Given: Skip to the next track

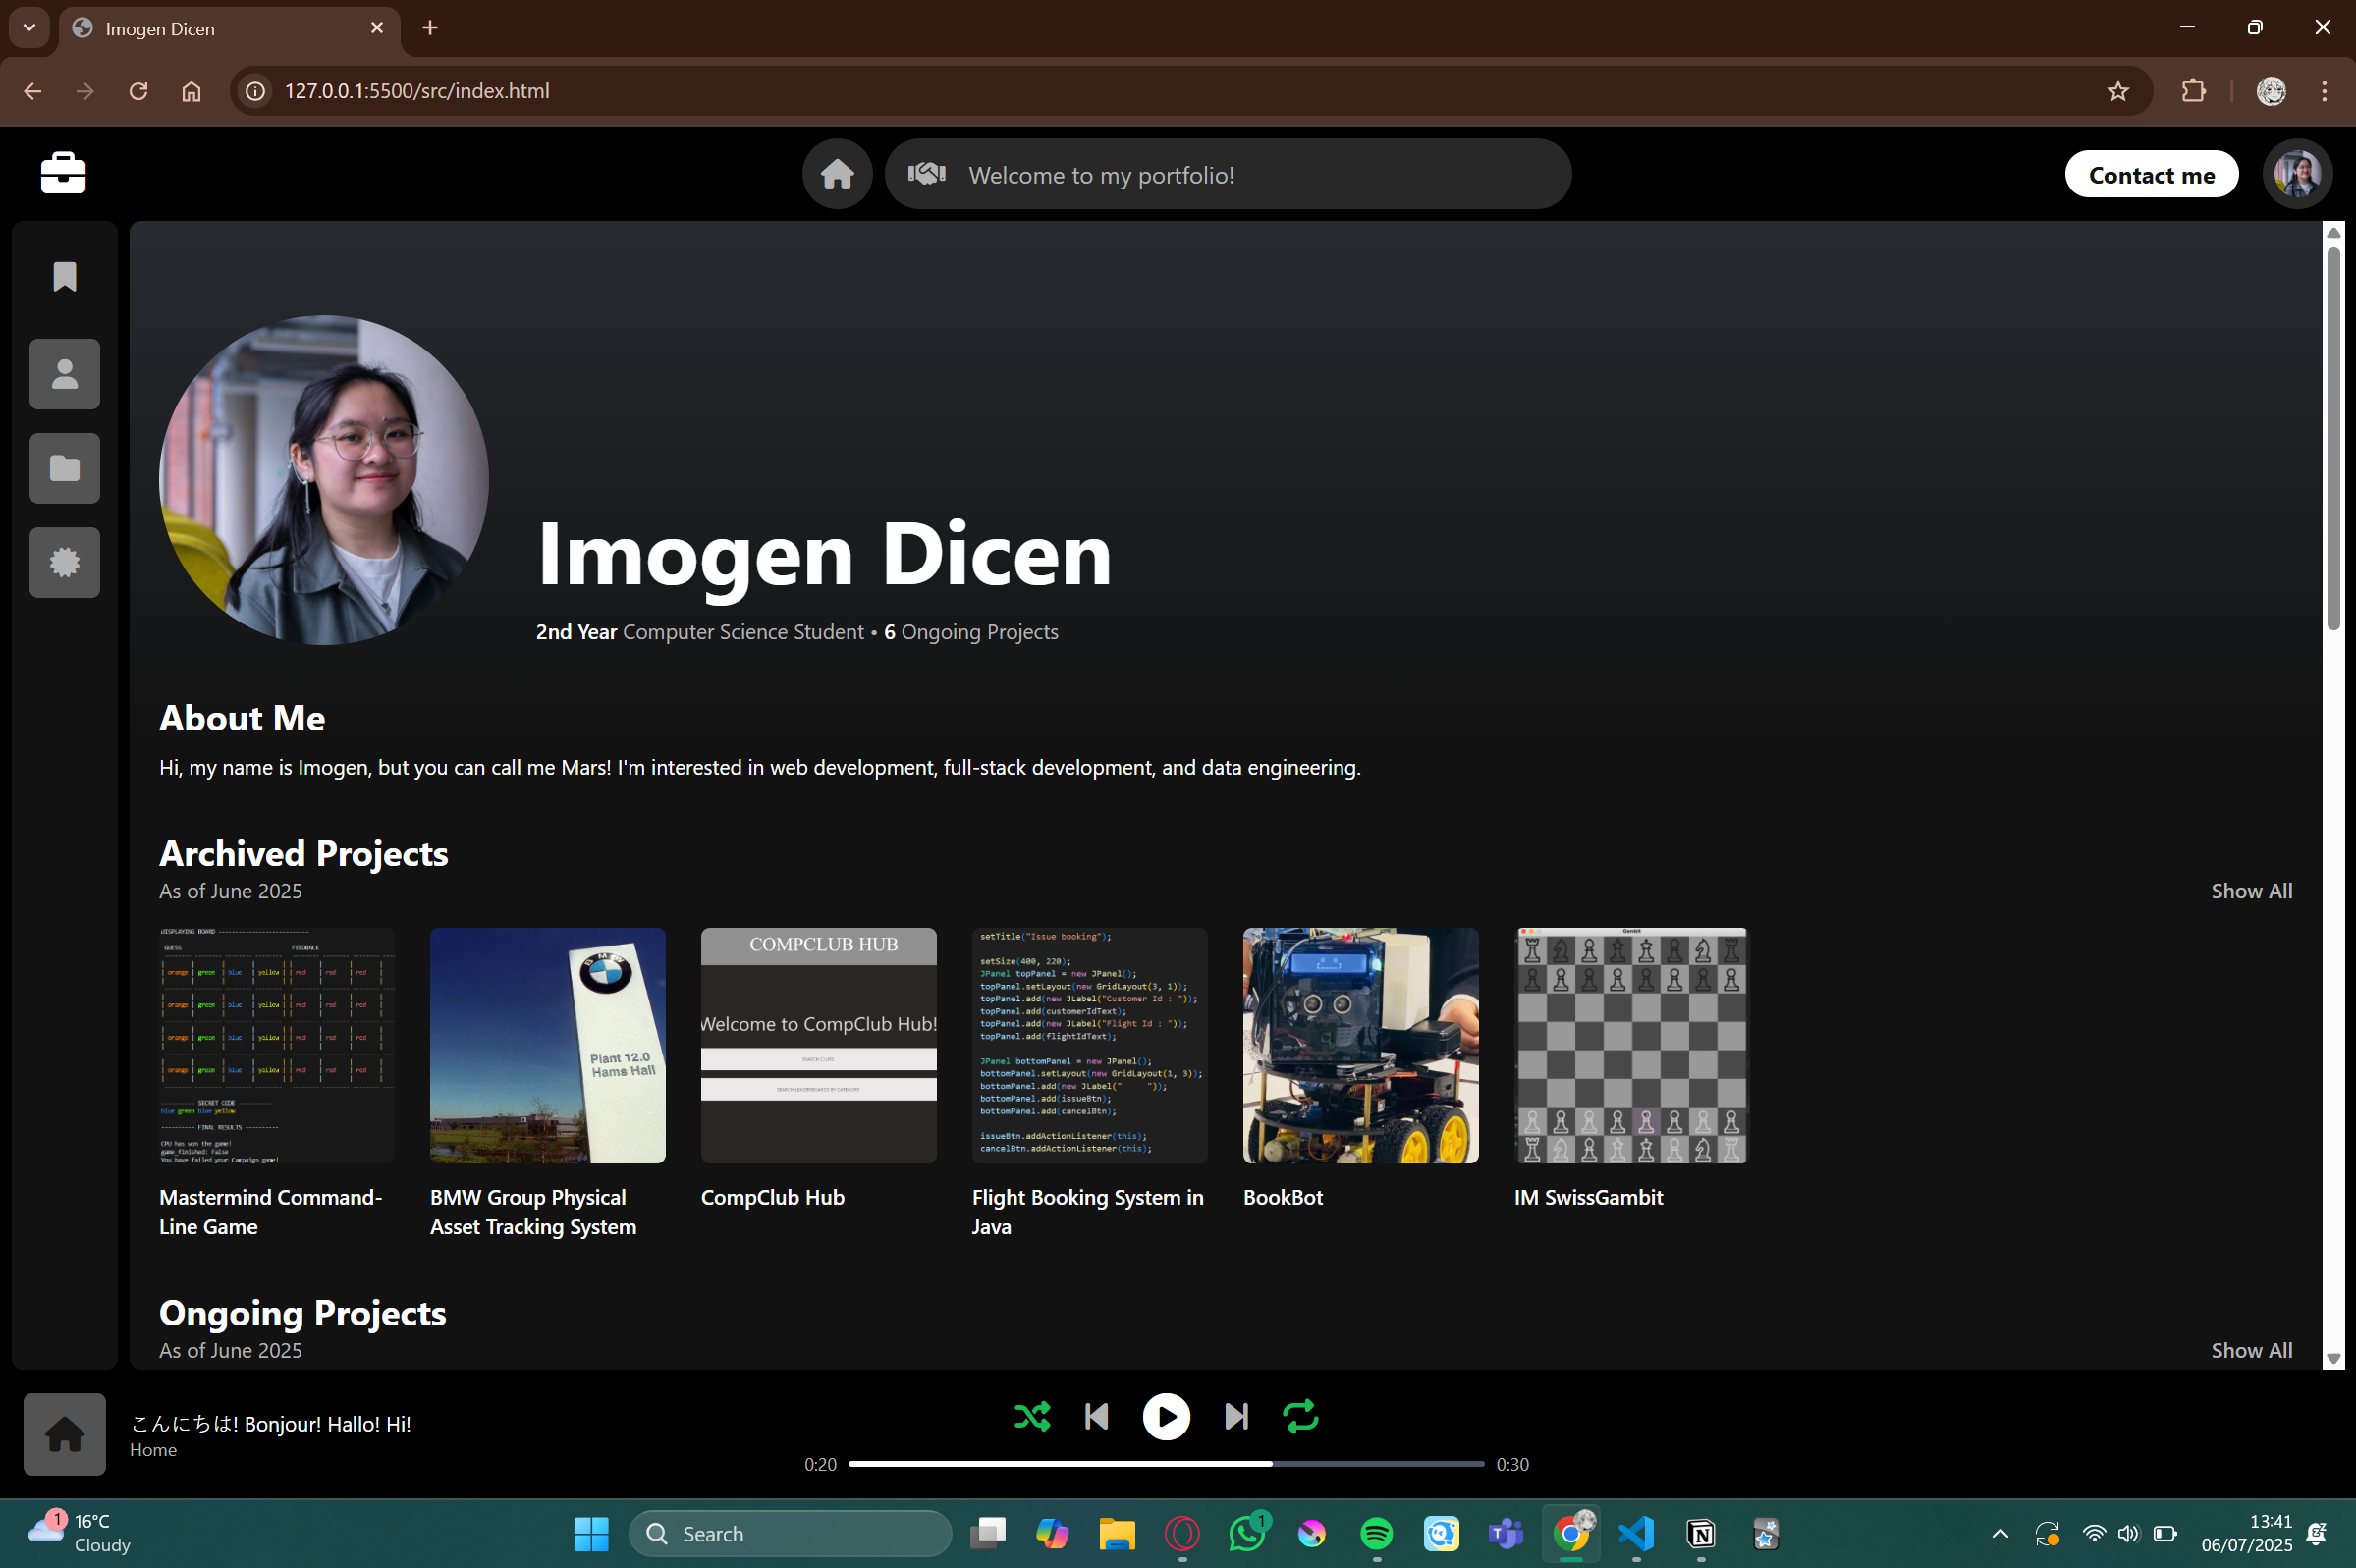Looking at the screenshot, I should click(x=1236, y=1416).
